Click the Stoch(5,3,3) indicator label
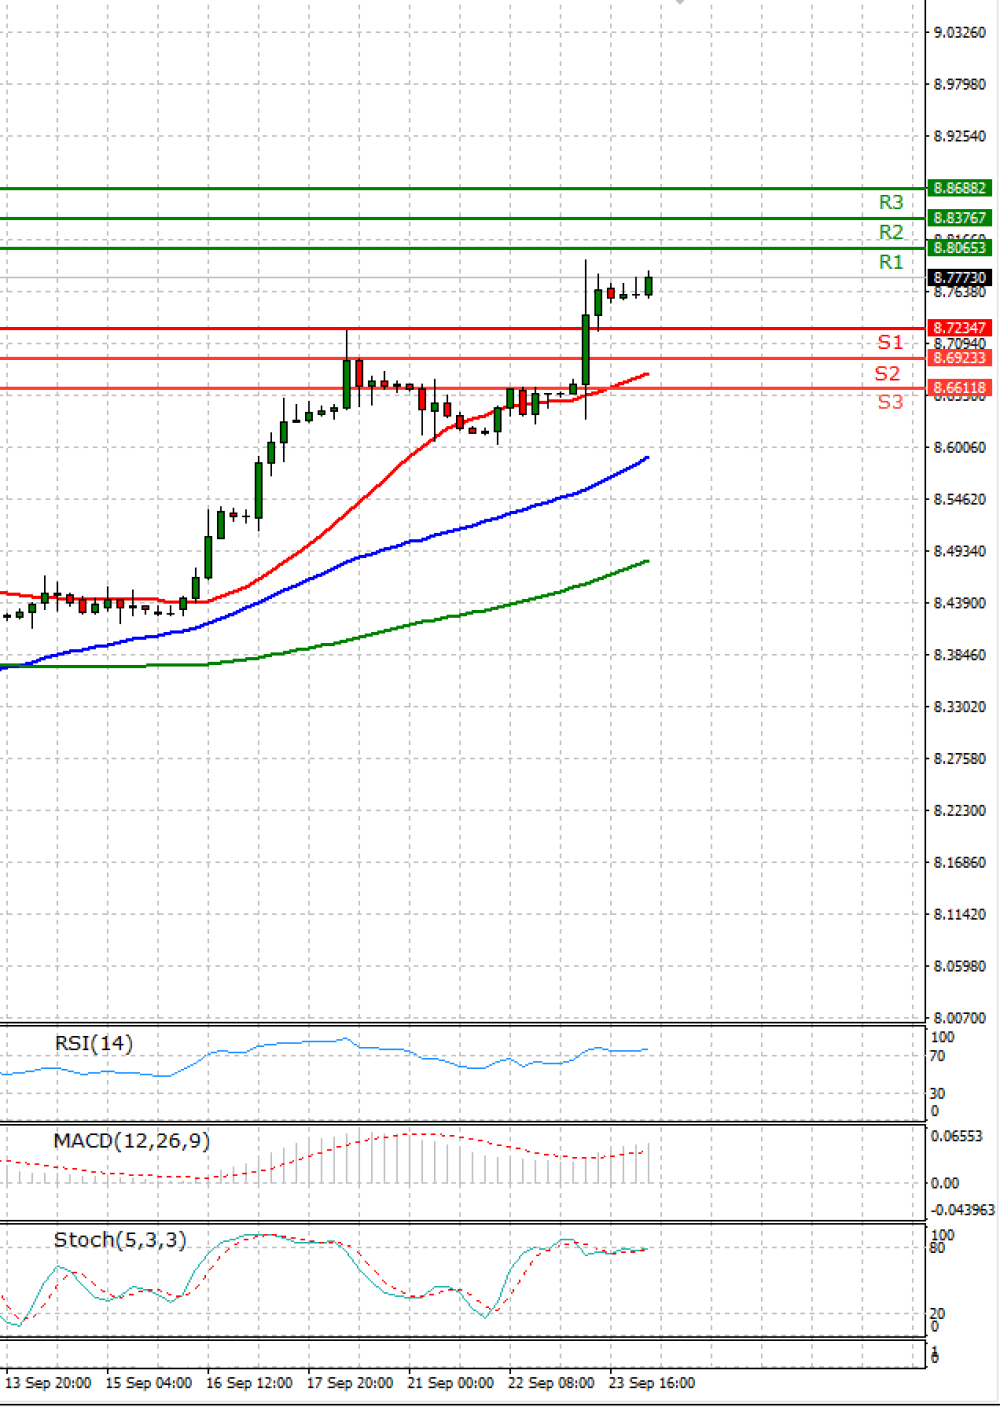The height and width of the screenshot is (1407, 1000). coord(120,1240)
